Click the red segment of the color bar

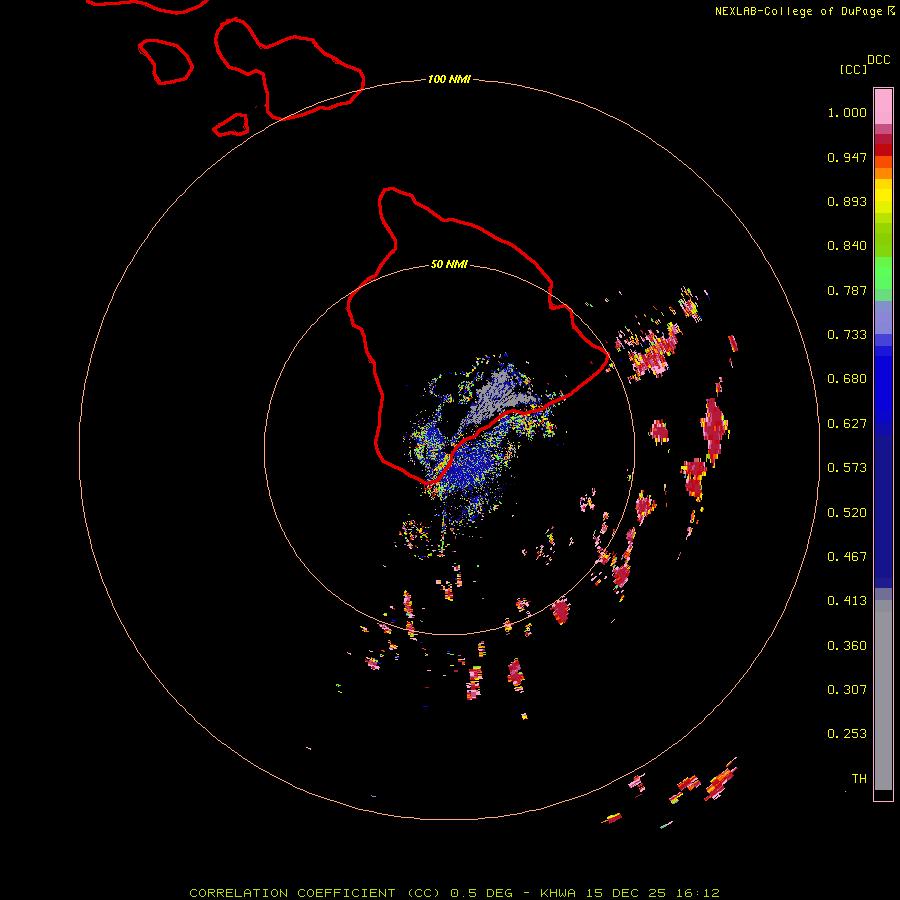click(883, 150)
